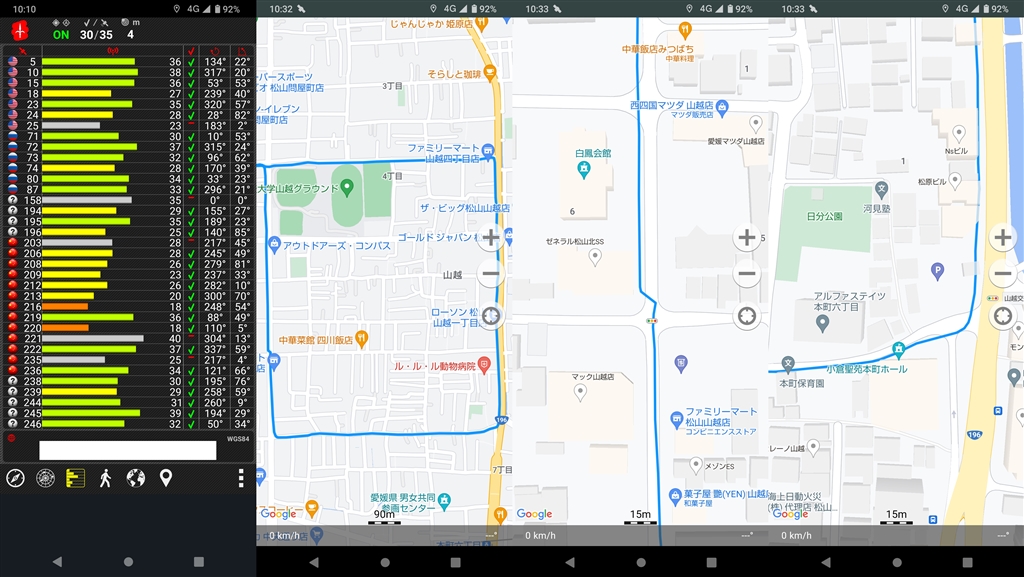Tap the マック山越店 gray pin

(x=580, y=392)
